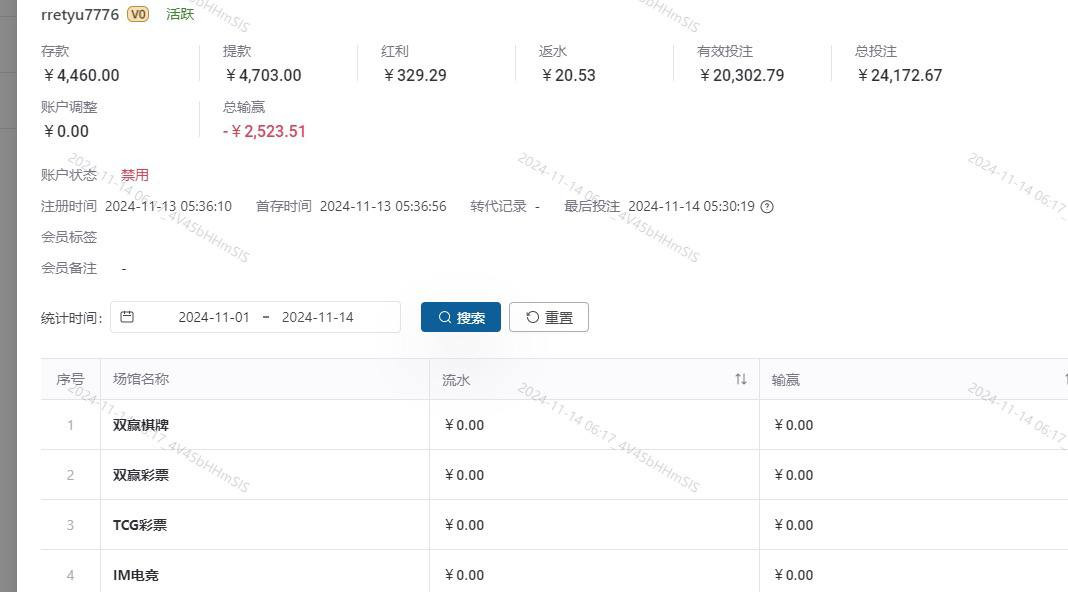Click the username rretyu7776

pyautogui.click(x=80, y=14)
